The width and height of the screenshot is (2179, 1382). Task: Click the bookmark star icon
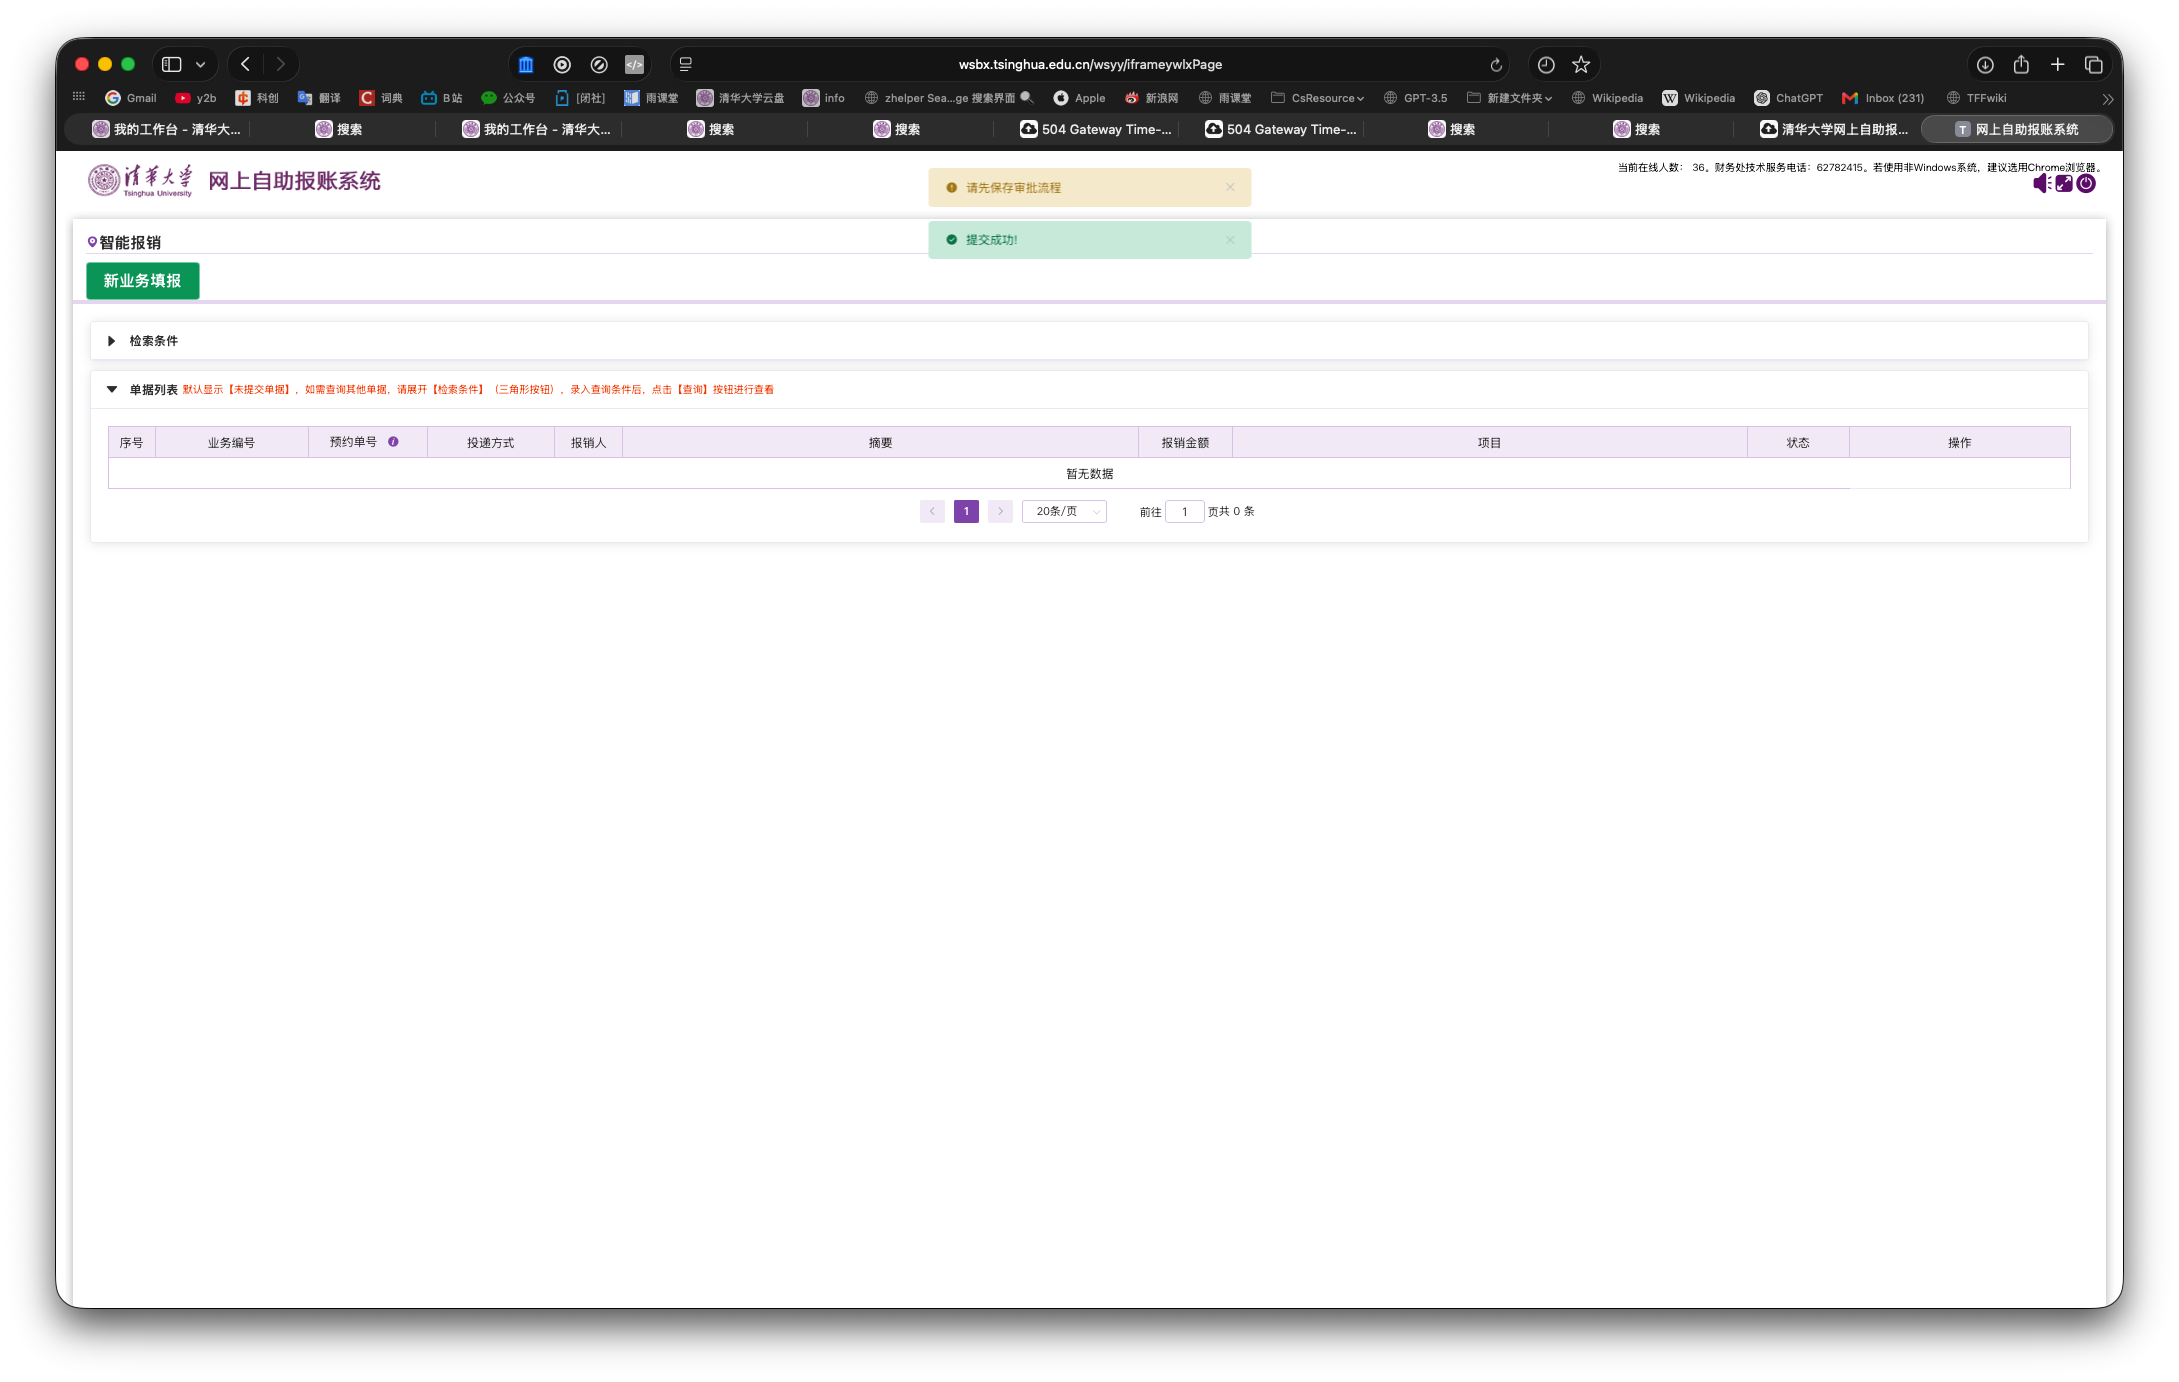[x=1581, y=64]
